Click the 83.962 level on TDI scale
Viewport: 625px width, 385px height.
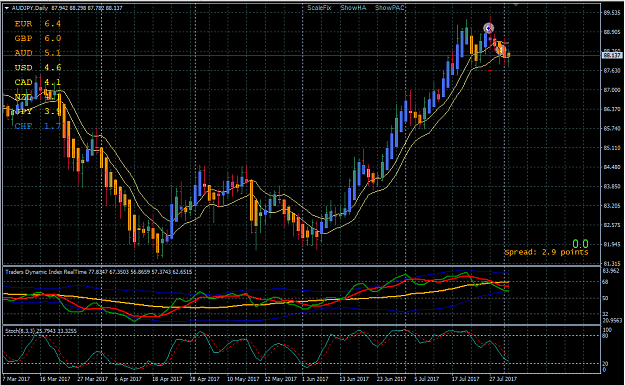tap(611, 271)
